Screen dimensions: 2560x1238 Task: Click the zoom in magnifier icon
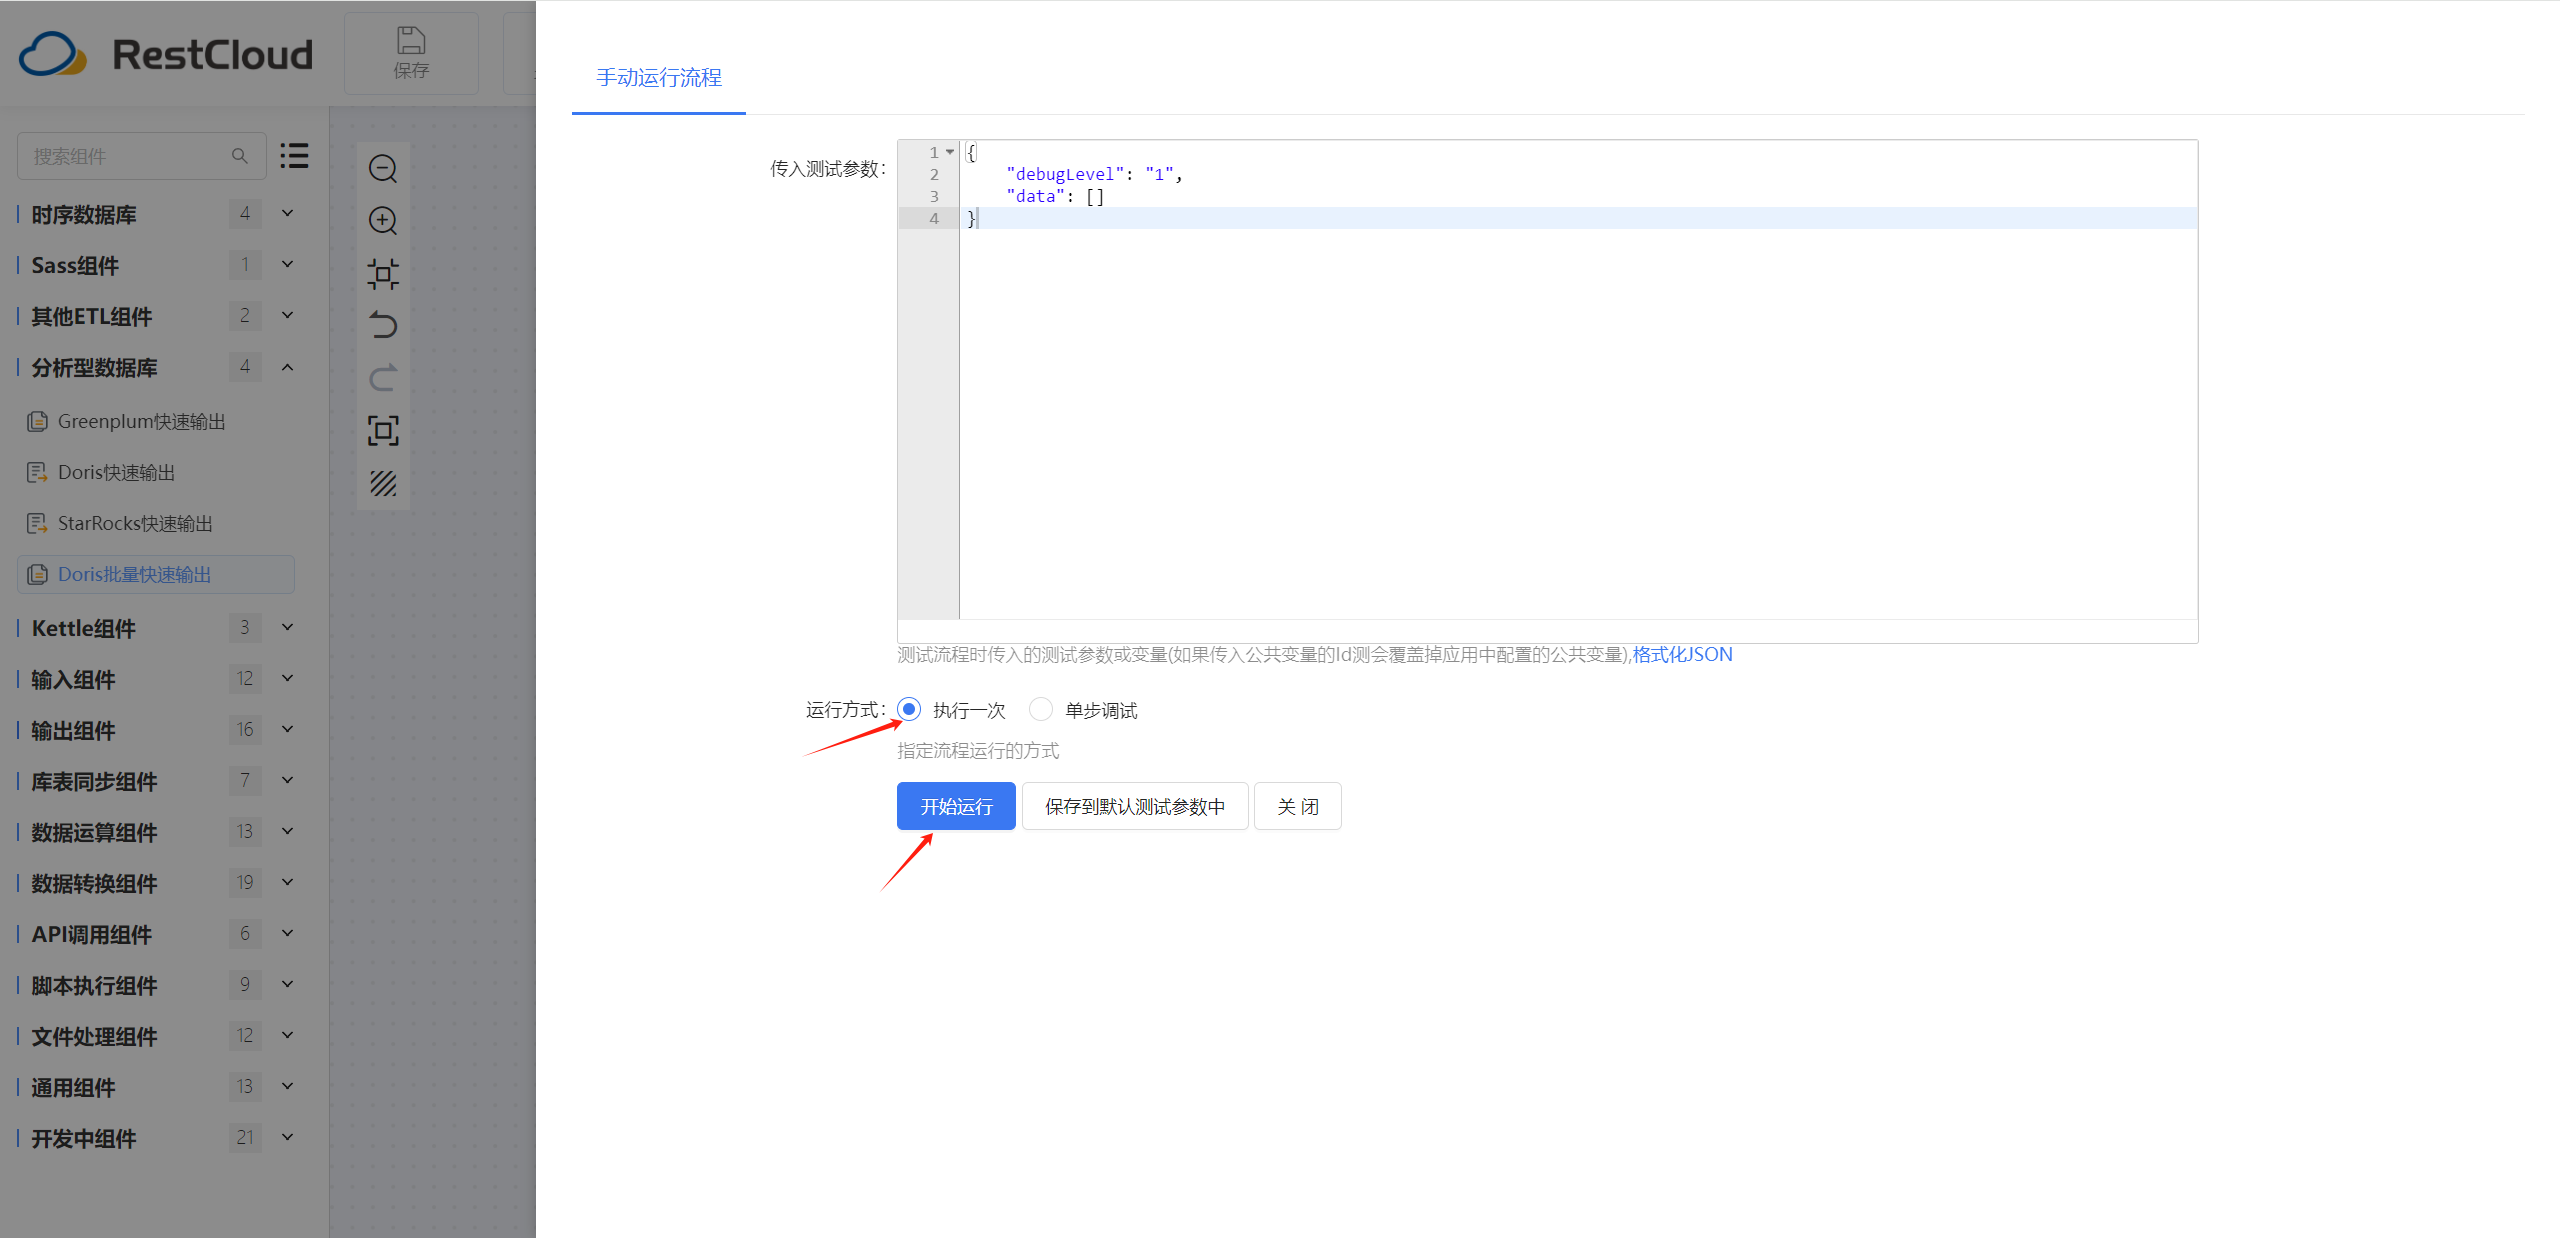383,221
